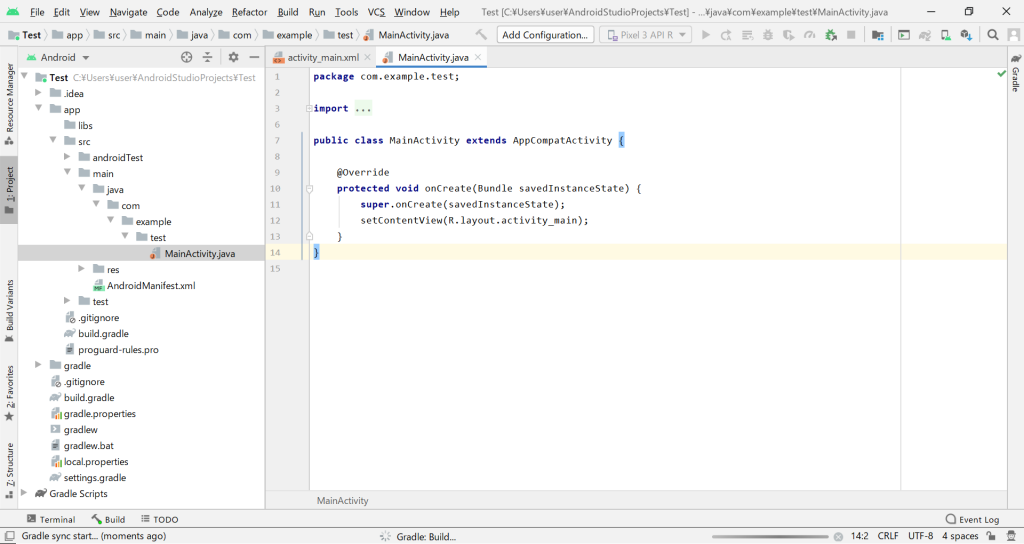The height and width of the screenshot is (544, 1024).
Task: Open the Refactor menu
Action: (x=249, y=12)
